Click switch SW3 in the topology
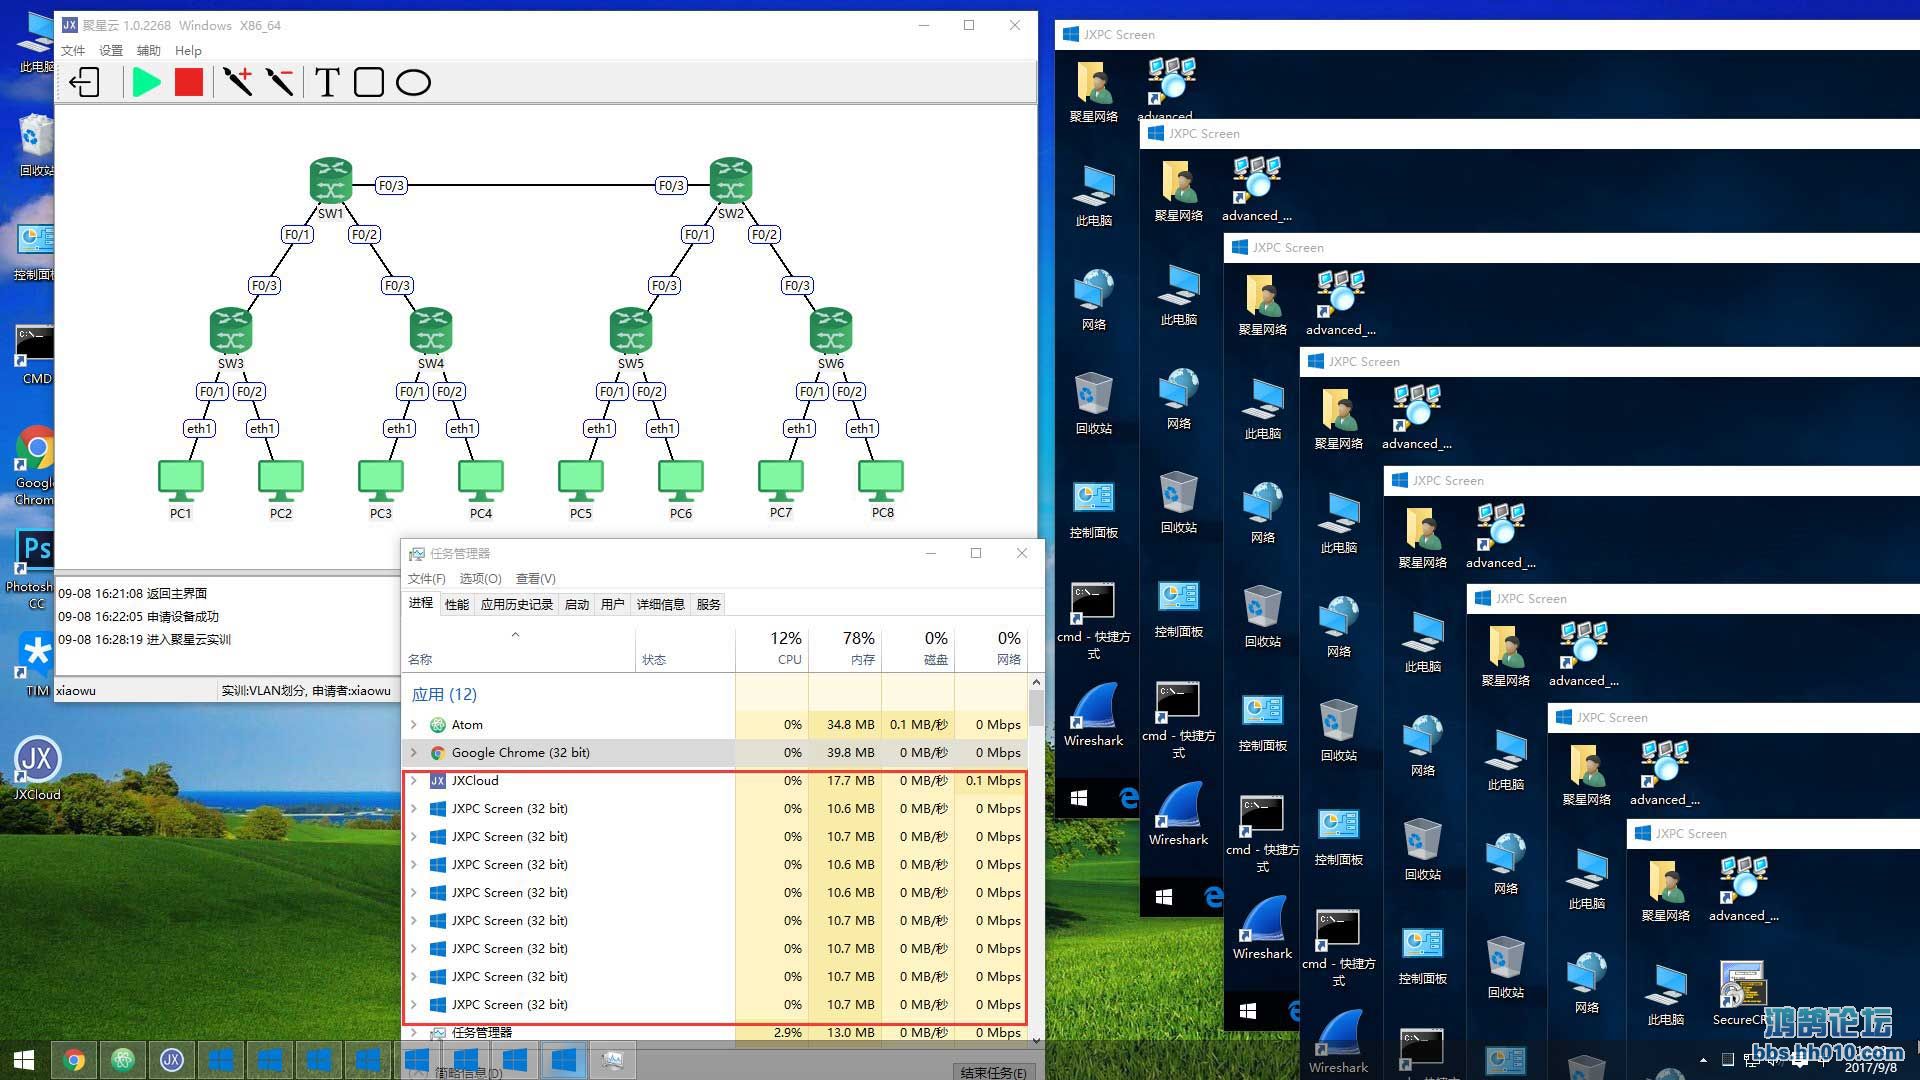 click(230, 331)
